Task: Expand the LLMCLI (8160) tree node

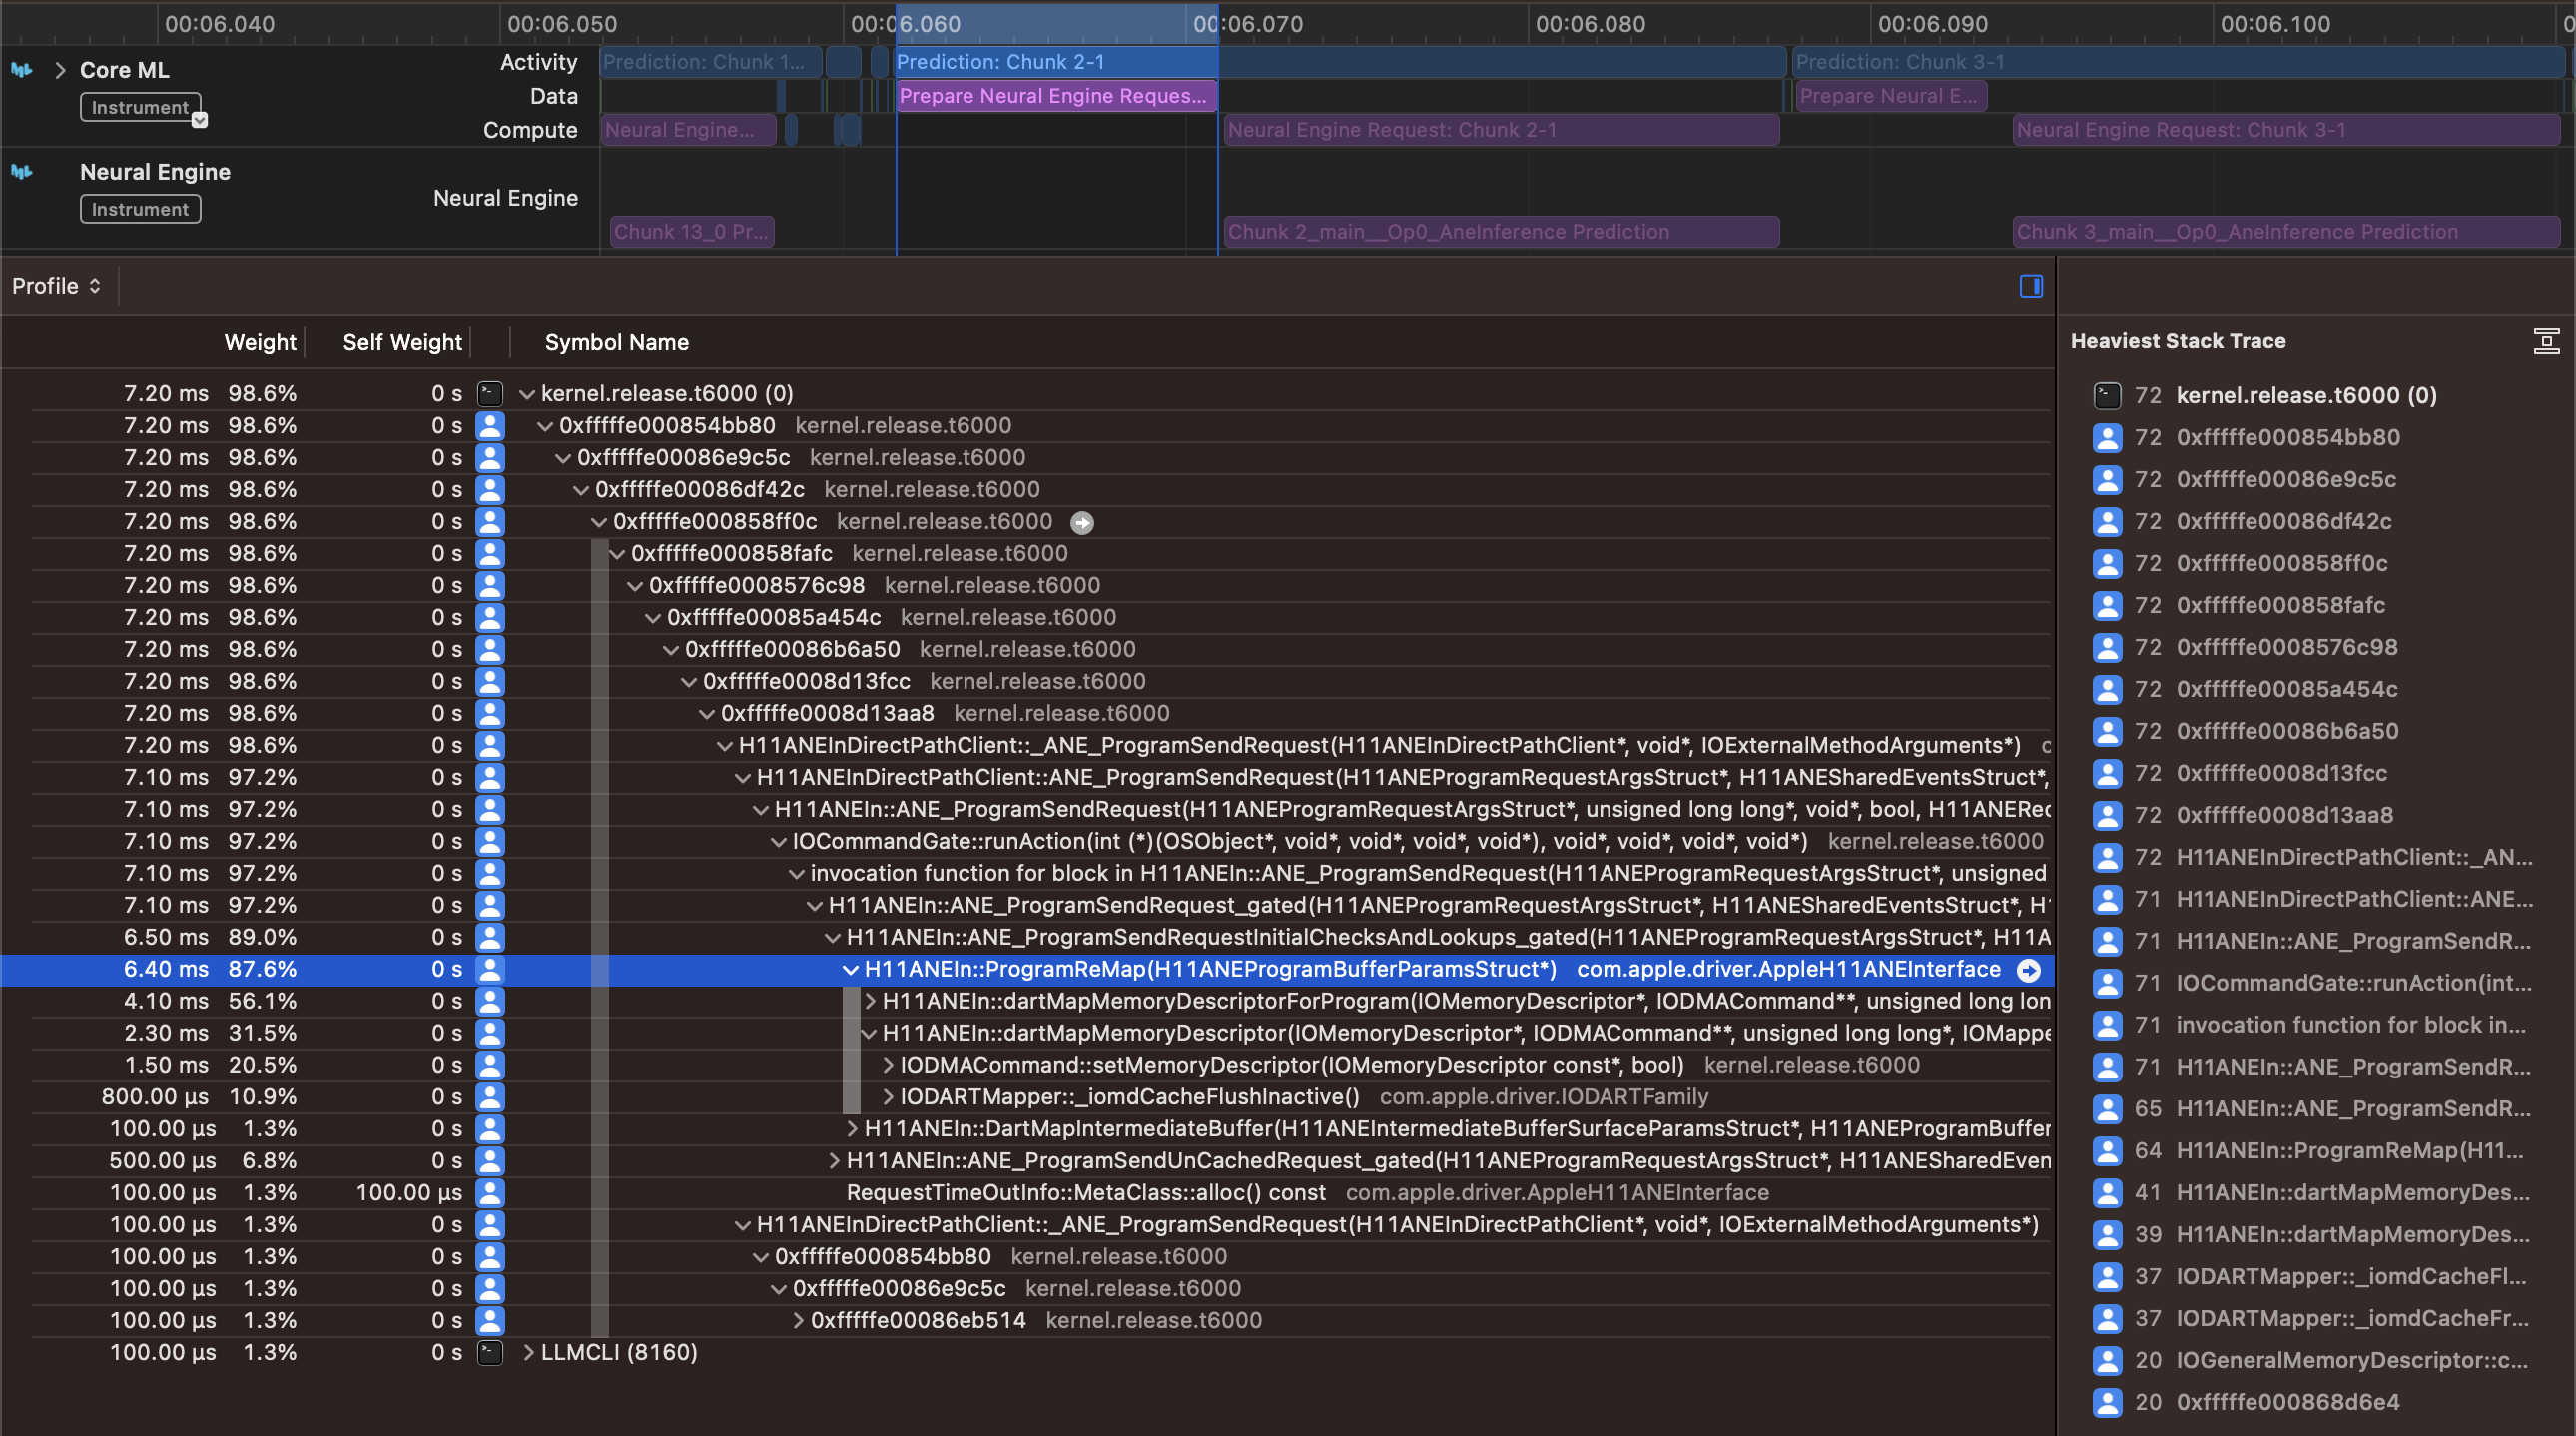Action: 529,1353
